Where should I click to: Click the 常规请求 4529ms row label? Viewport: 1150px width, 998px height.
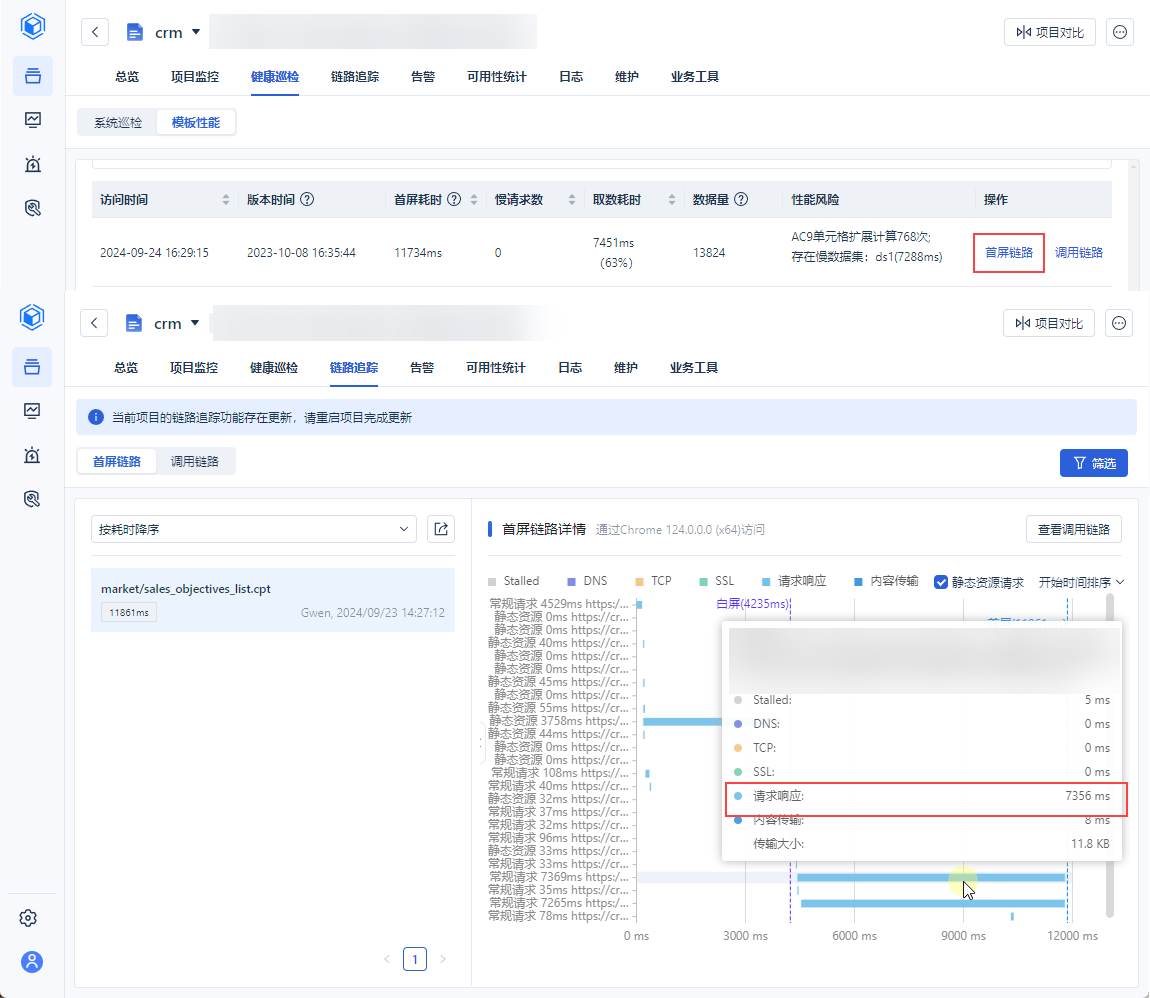pos(558,604)
